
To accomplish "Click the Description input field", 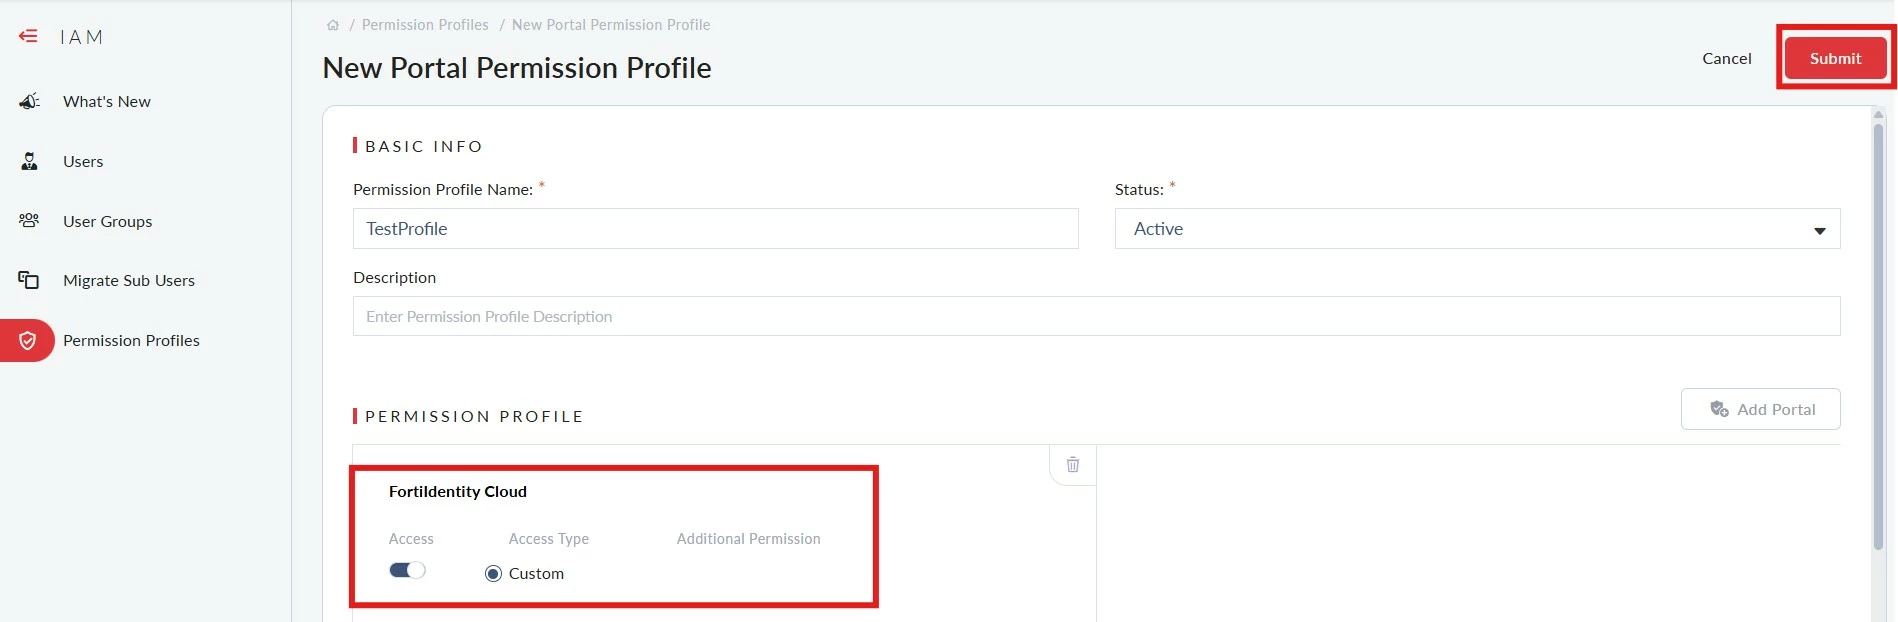I will pyautogui.click(x=1097, y=316).
